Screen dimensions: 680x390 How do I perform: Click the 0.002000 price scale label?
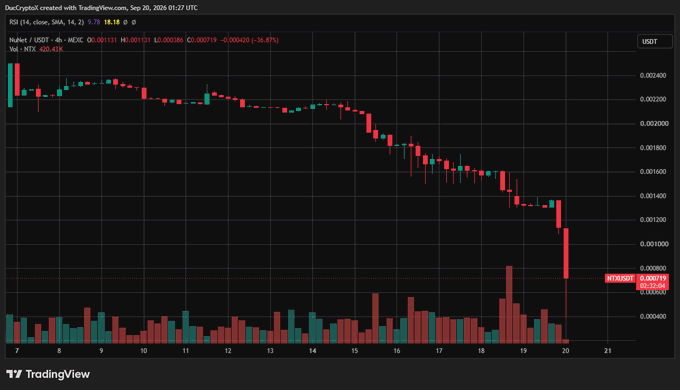[654, 124]
